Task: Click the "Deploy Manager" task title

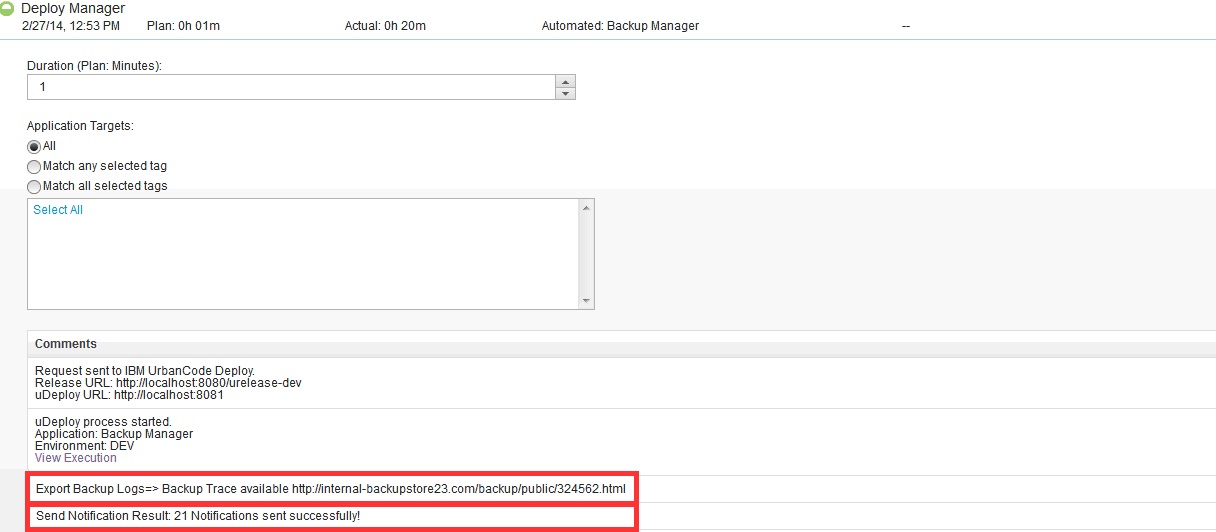Action: coord(73,9)
